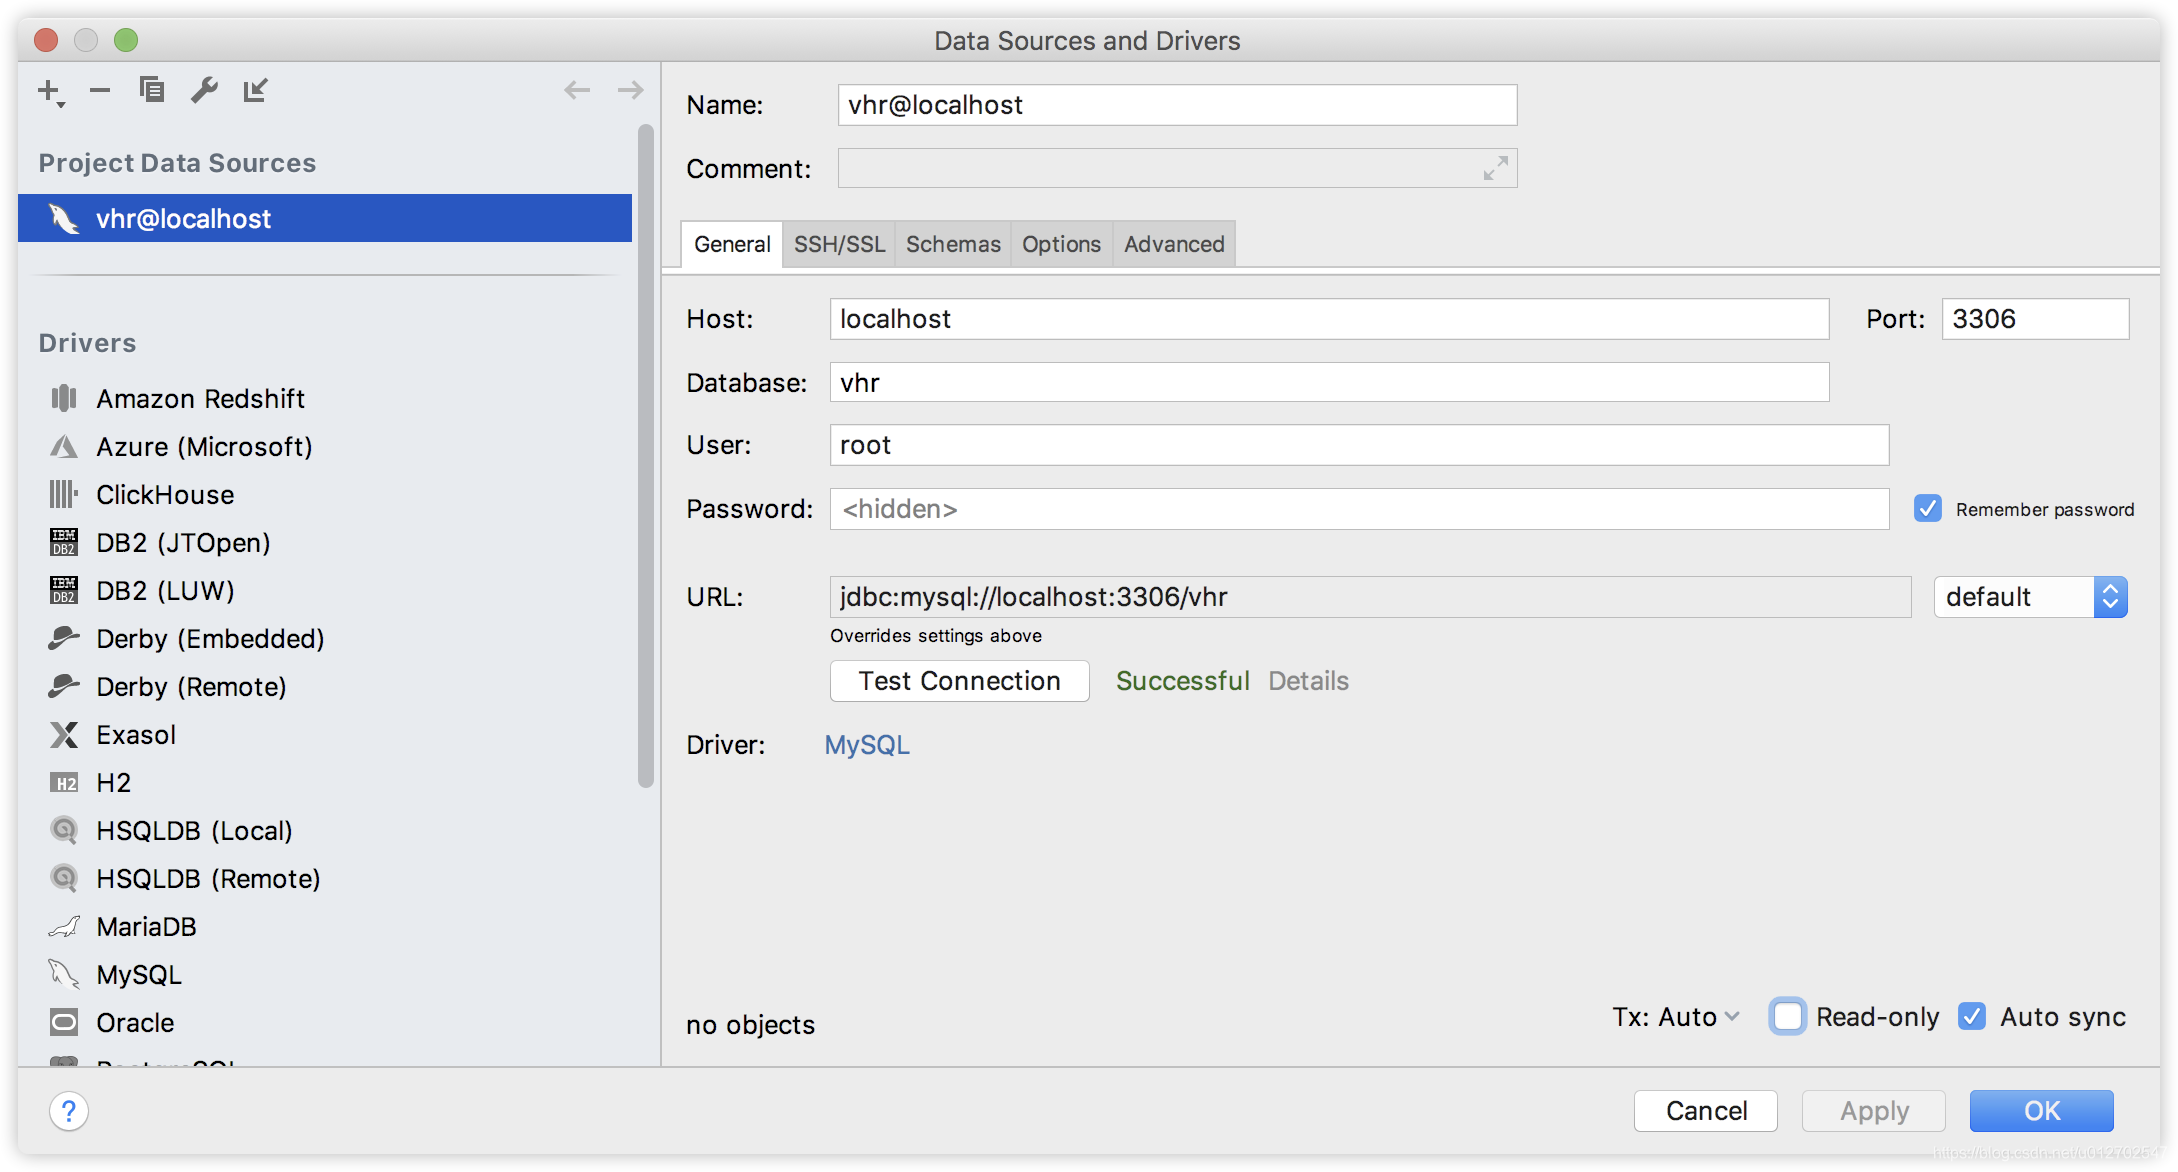Click the remove data source icon
The height and width of the screenshot is (1172, 2178).
pos(101,91)
